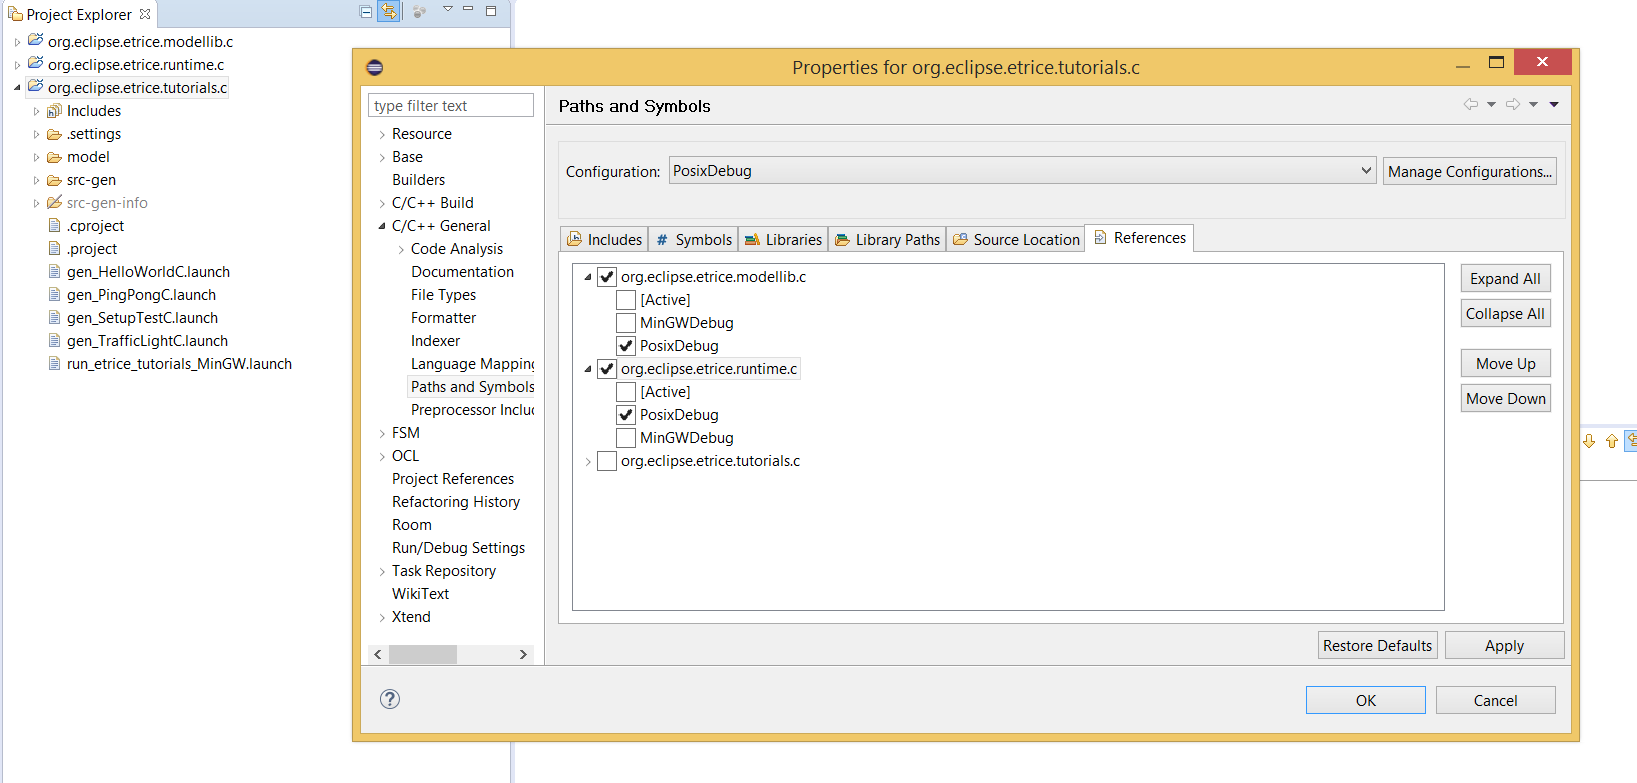This screenshot has width=1637, height=783.
Task: Click the dialog Help question mark icon
Action: tap(390, 699)
